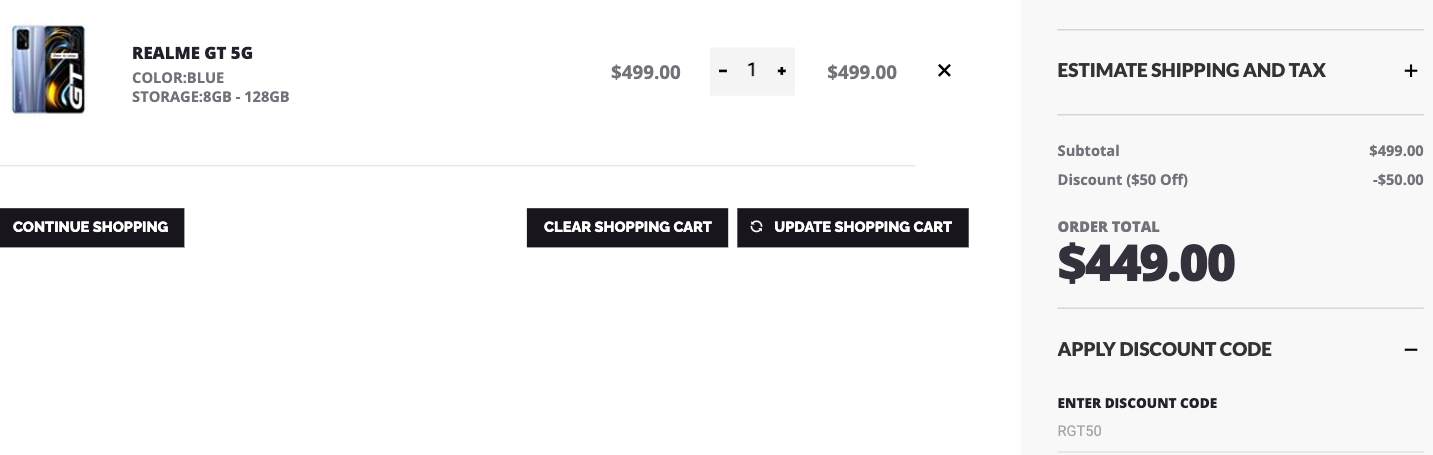
Task: Click the Estimate Shipping and Tax heading
Action: point(1191,70)
